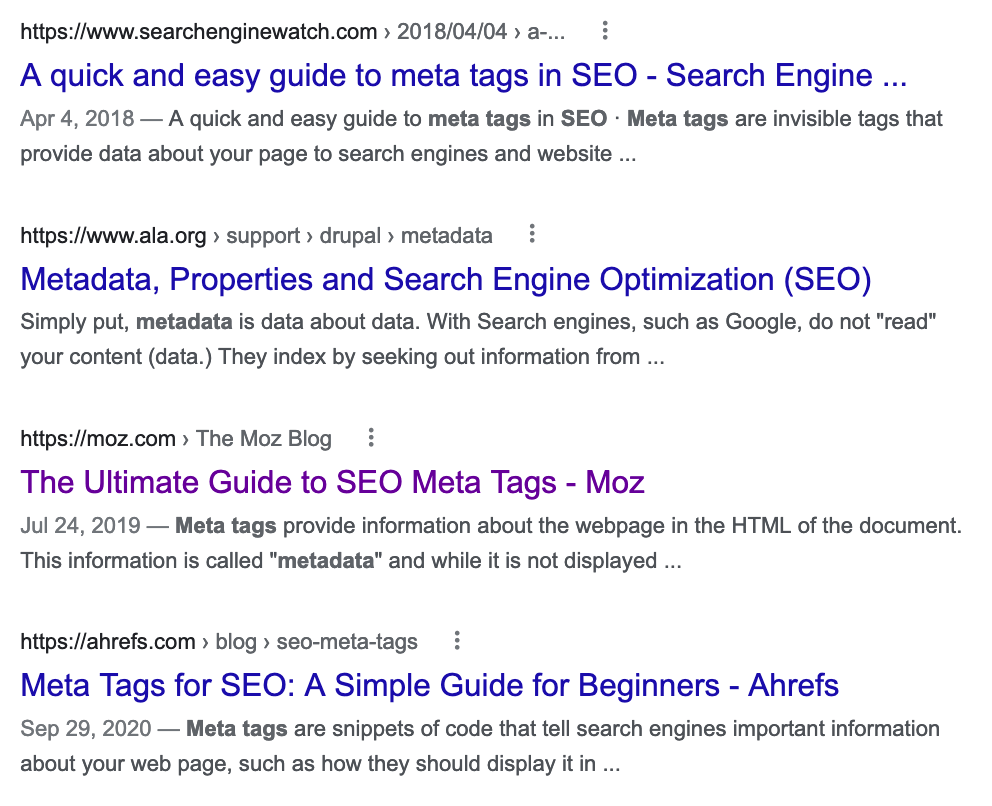Open three-dot menu next to Moz Blog

click(371, 437)
